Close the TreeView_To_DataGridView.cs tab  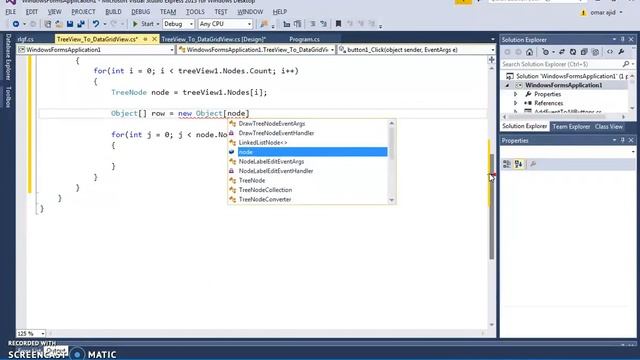click(x=154, y=39)
